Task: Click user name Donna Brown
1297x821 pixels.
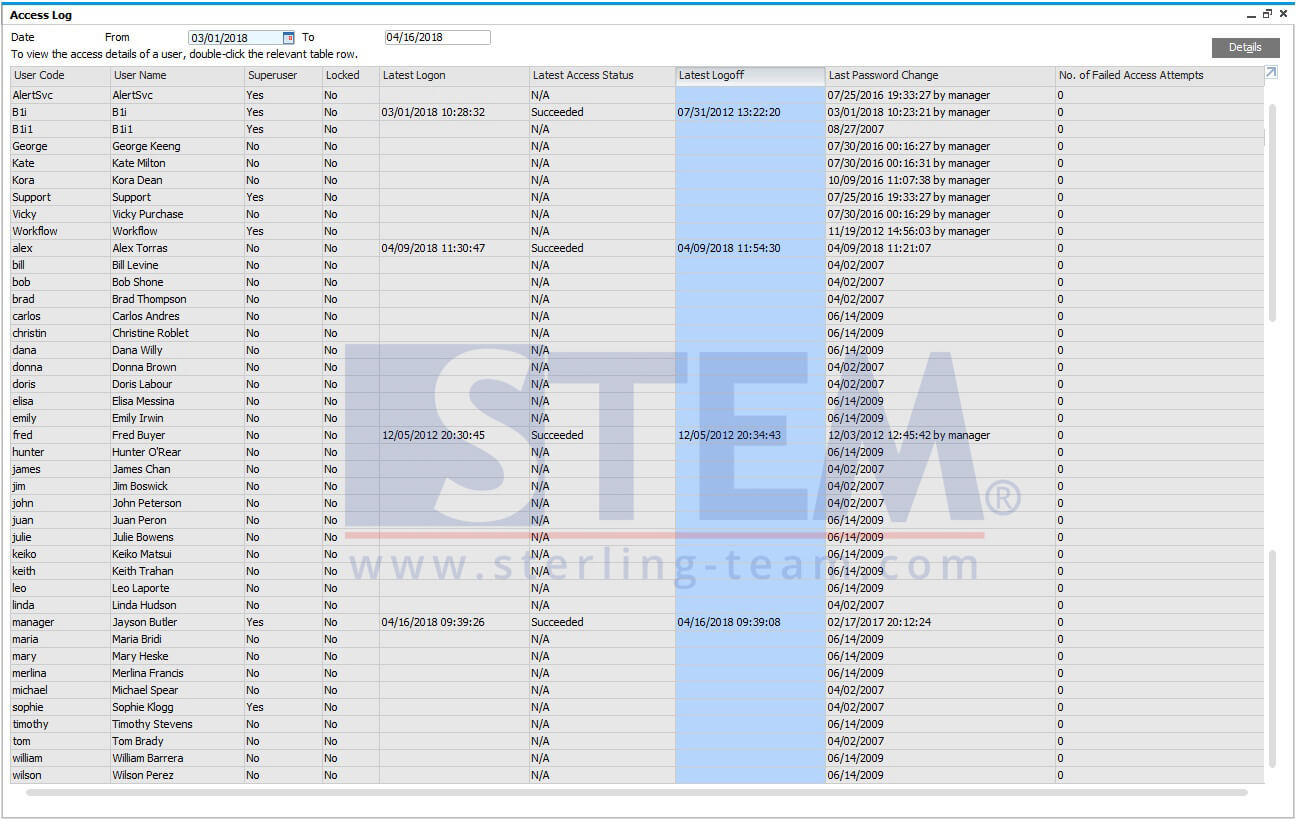Action: tap(144, 367)
